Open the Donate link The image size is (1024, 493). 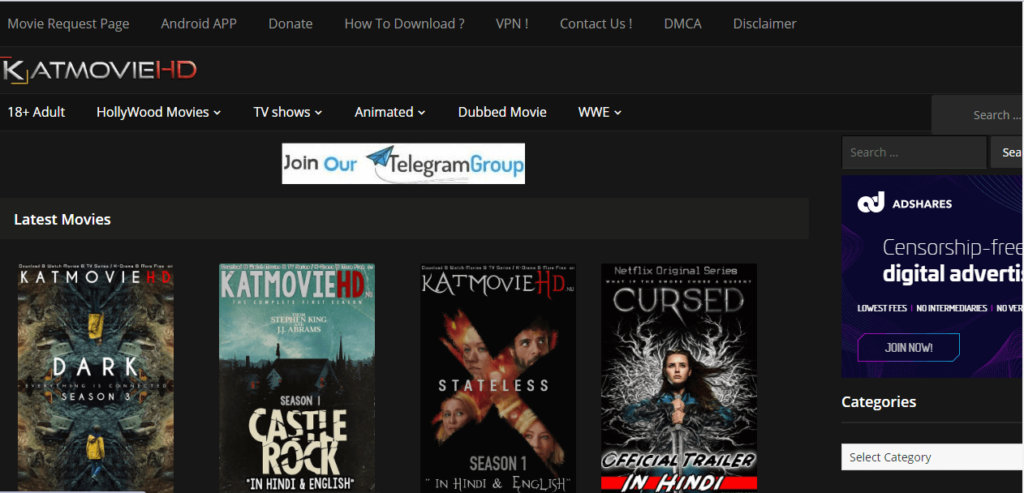291,24
